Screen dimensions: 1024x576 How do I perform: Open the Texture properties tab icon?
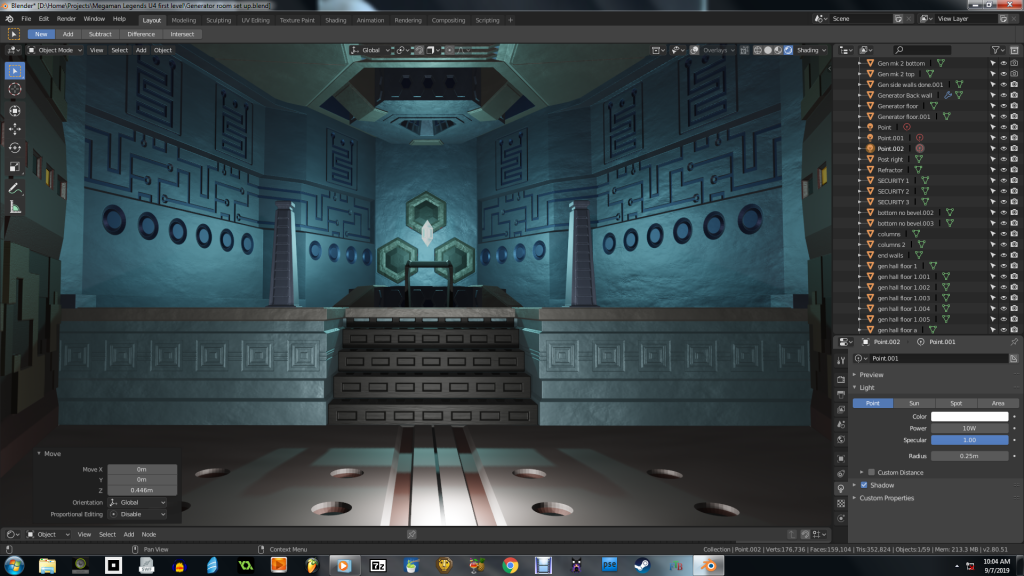841,504
